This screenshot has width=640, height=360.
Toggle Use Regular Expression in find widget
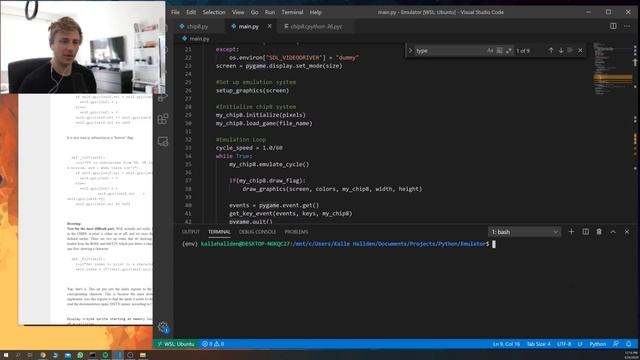(x=509, y=50)
